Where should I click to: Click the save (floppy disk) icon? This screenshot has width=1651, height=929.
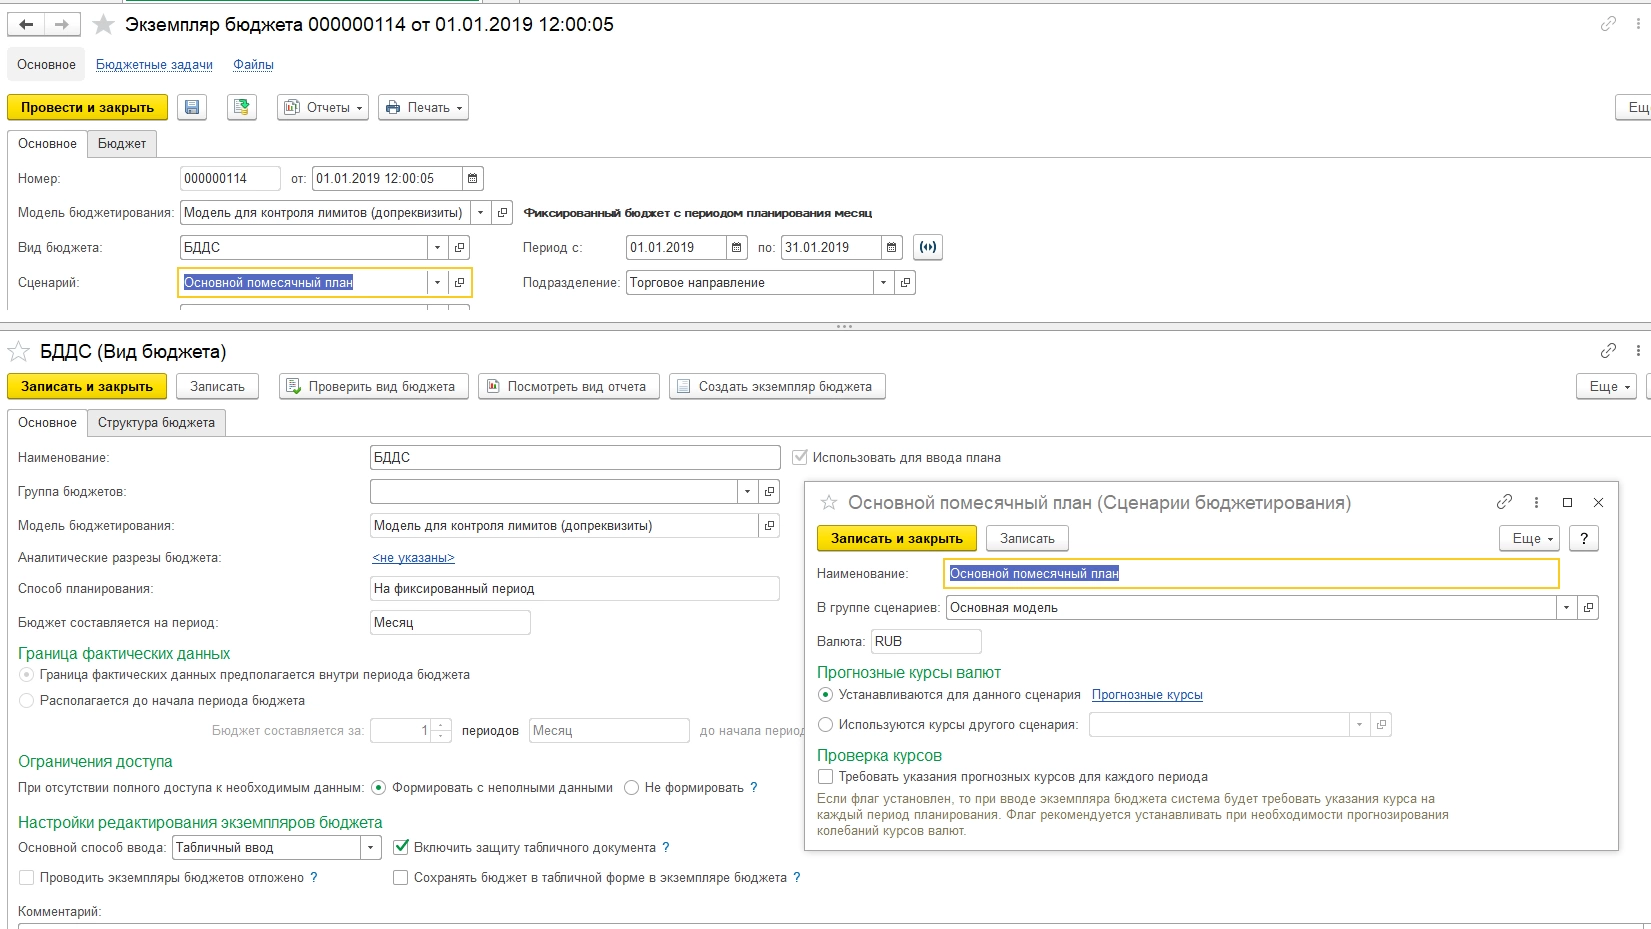click(192, 107)
